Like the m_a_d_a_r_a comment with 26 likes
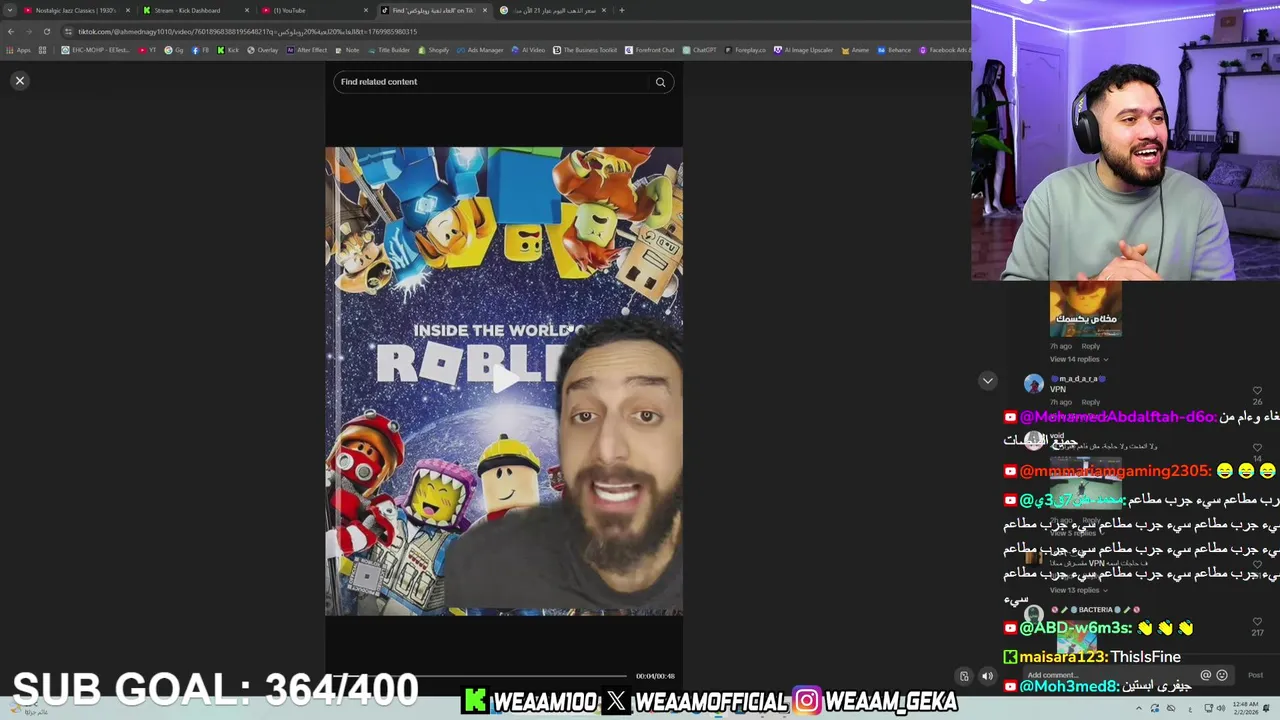Viewport: 1280px width, 720px height. point(1257,391)
